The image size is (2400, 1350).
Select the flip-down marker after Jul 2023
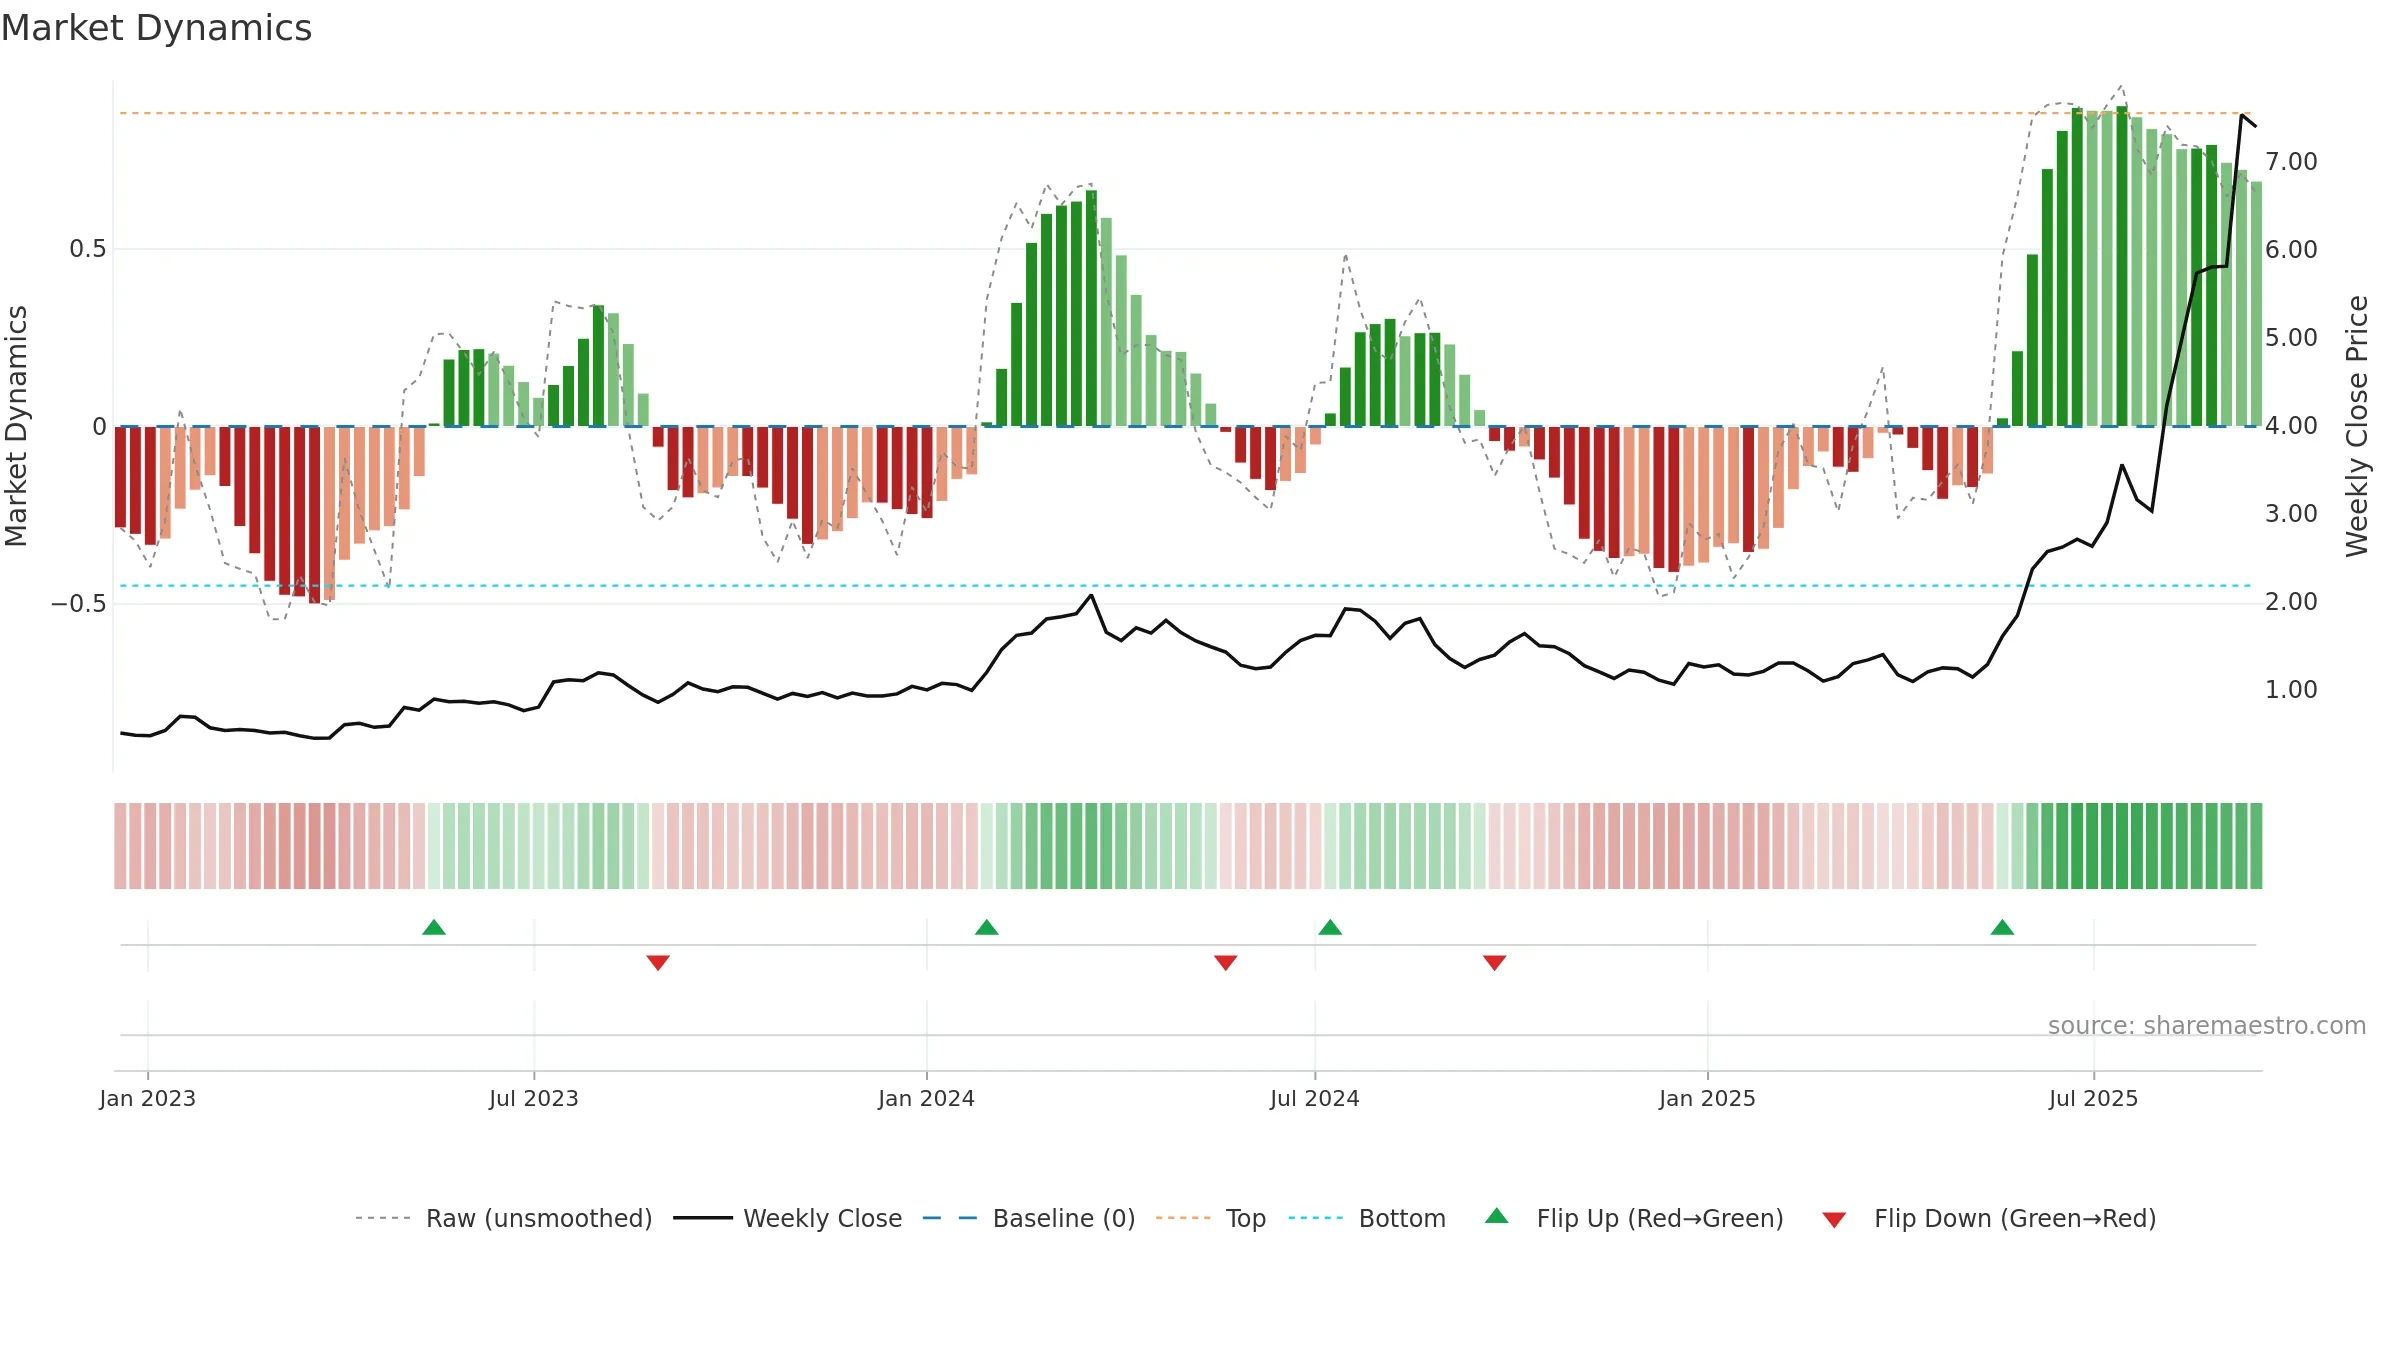pos(658,962)
